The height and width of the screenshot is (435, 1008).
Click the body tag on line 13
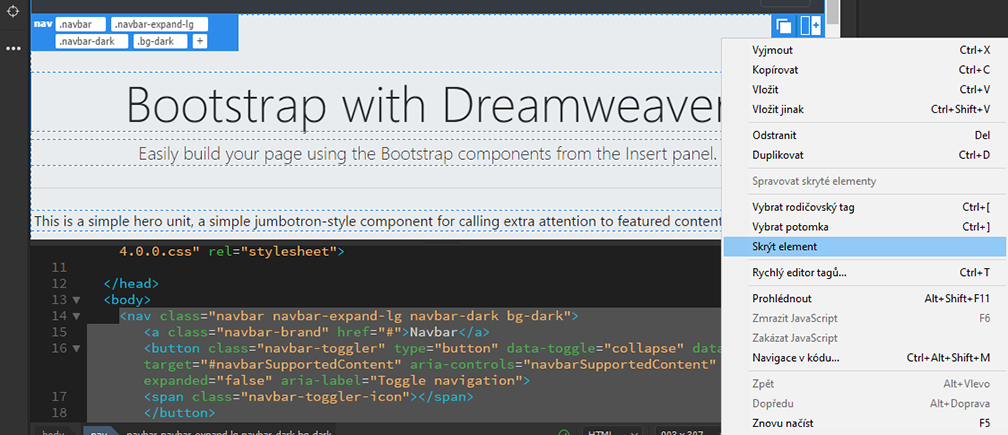point(127,300)
